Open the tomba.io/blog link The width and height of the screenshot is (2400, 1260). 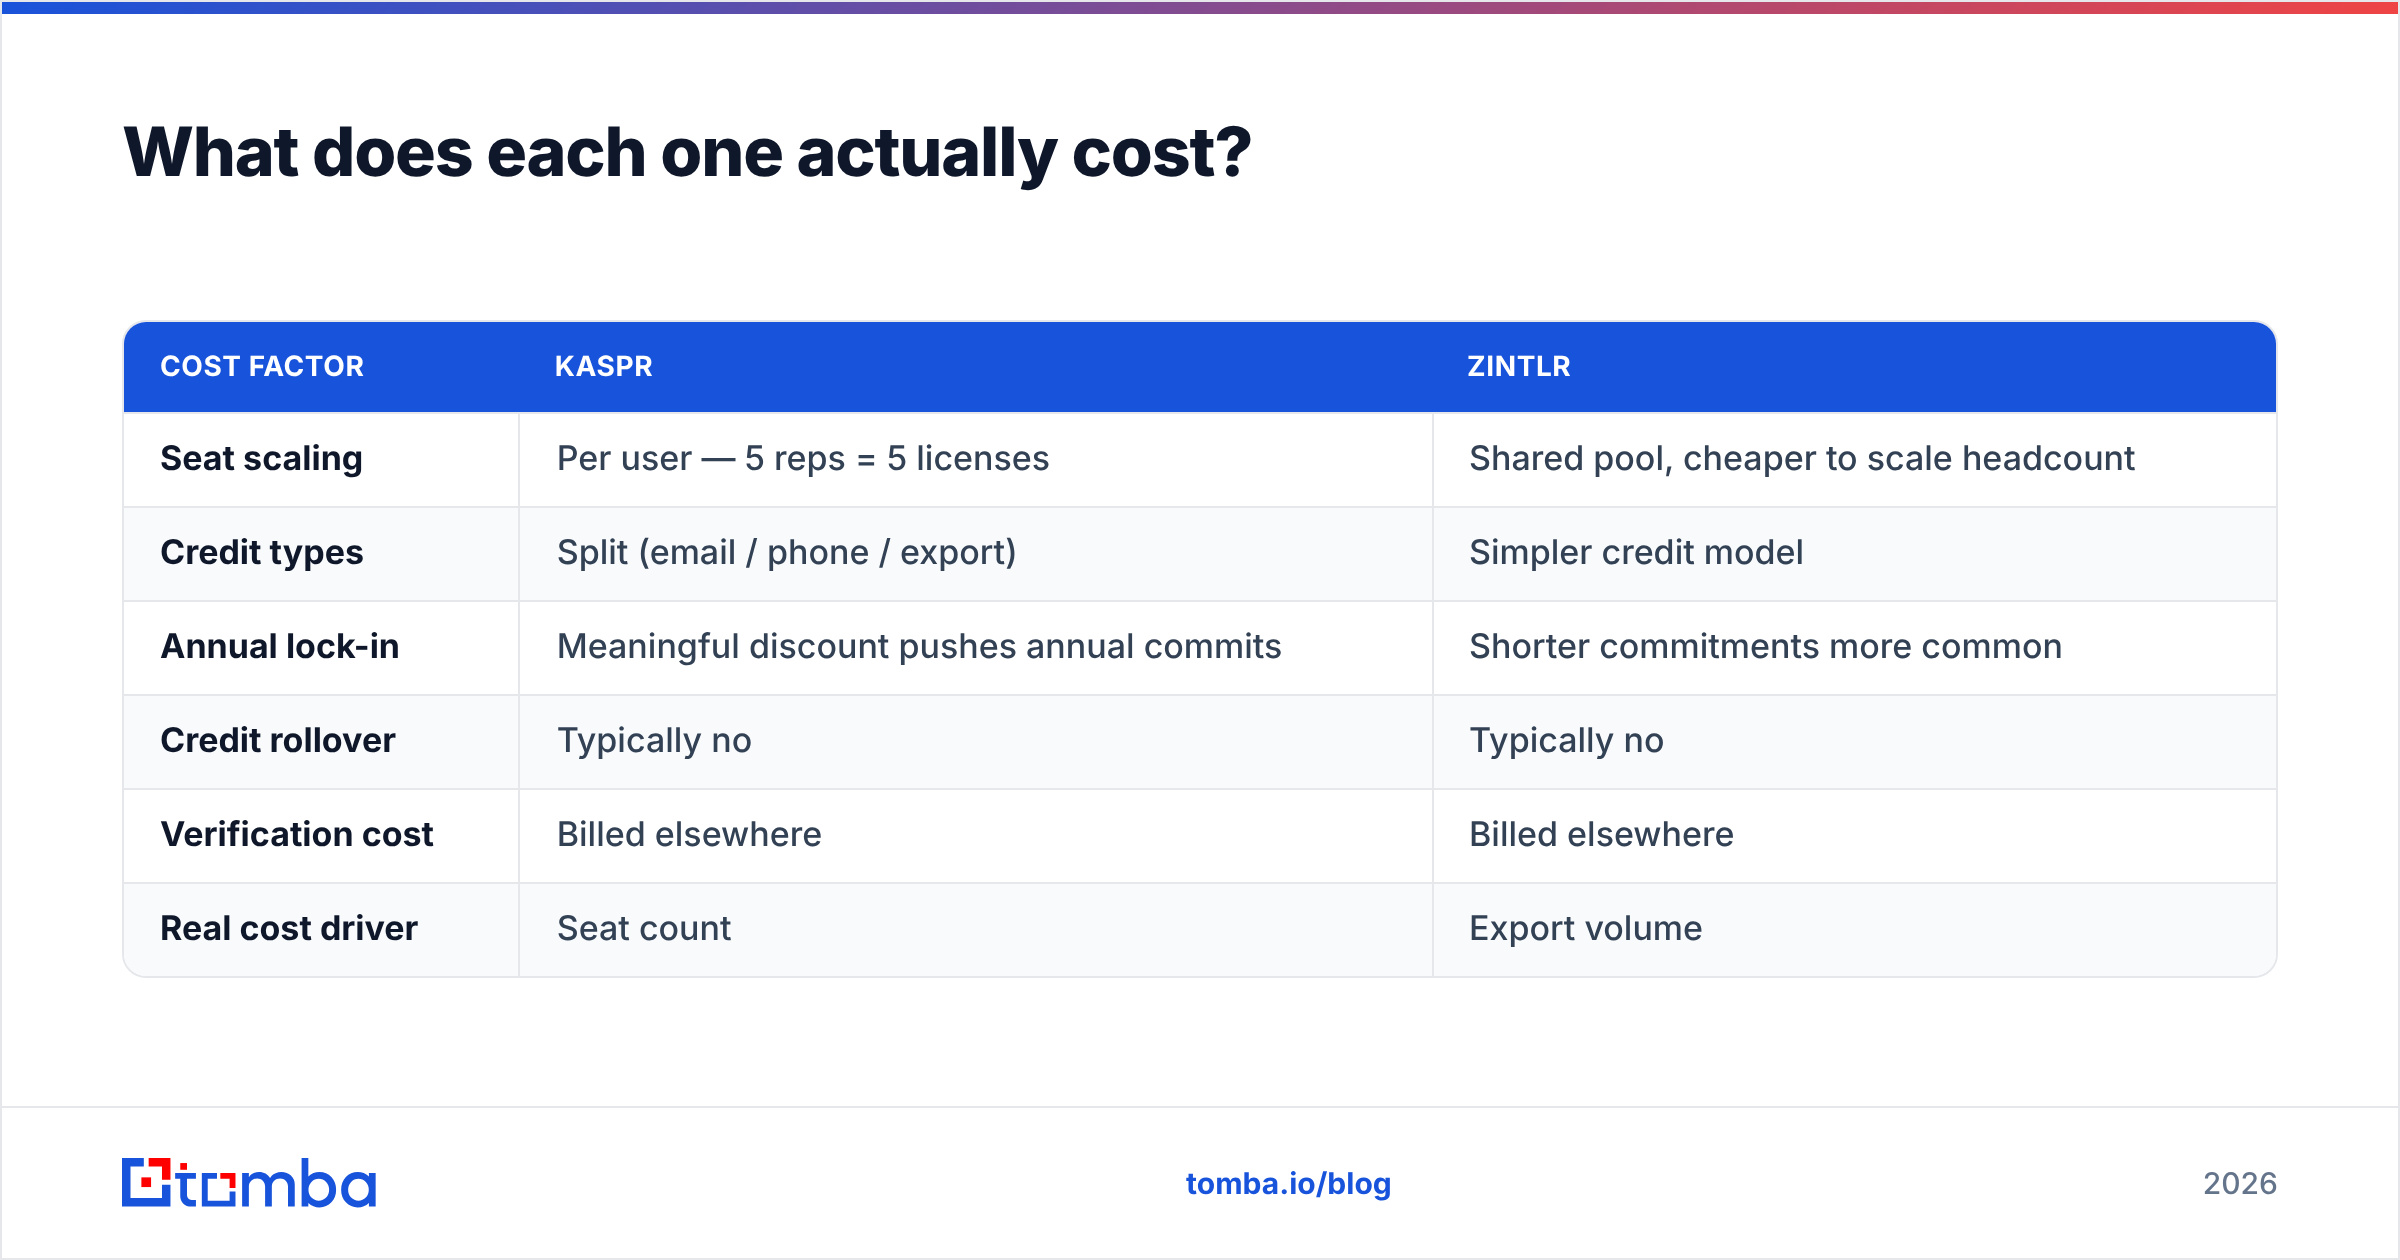coord(1288,1184)
